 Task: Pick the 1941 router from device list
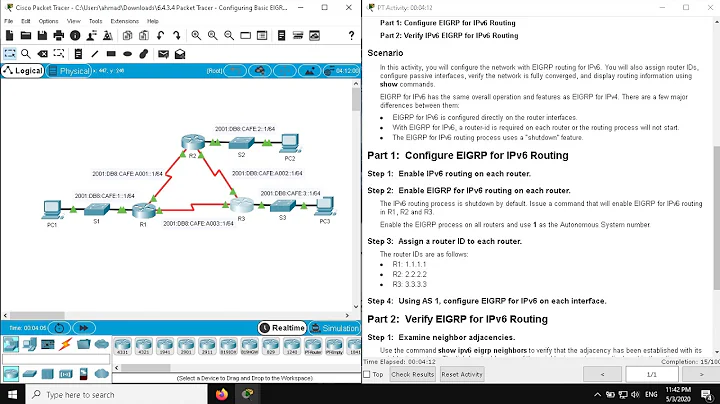pos(164,346)
